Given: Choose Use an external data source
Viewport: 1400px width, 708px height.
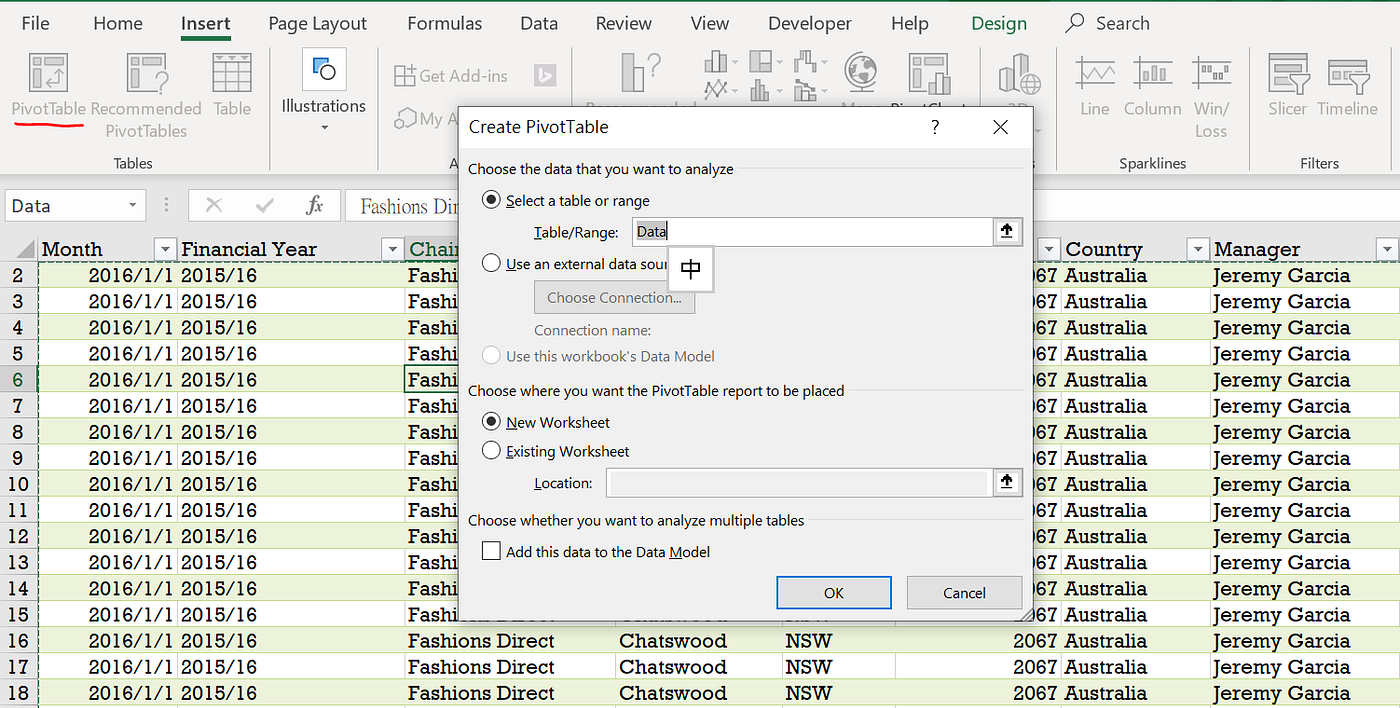Looking at the screenshot, I should 491,264.
